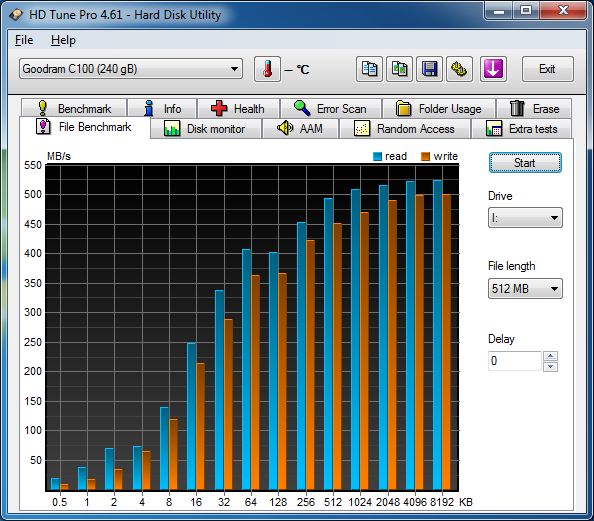Expand the File length 512 MB dropdown

pos(525,289)
